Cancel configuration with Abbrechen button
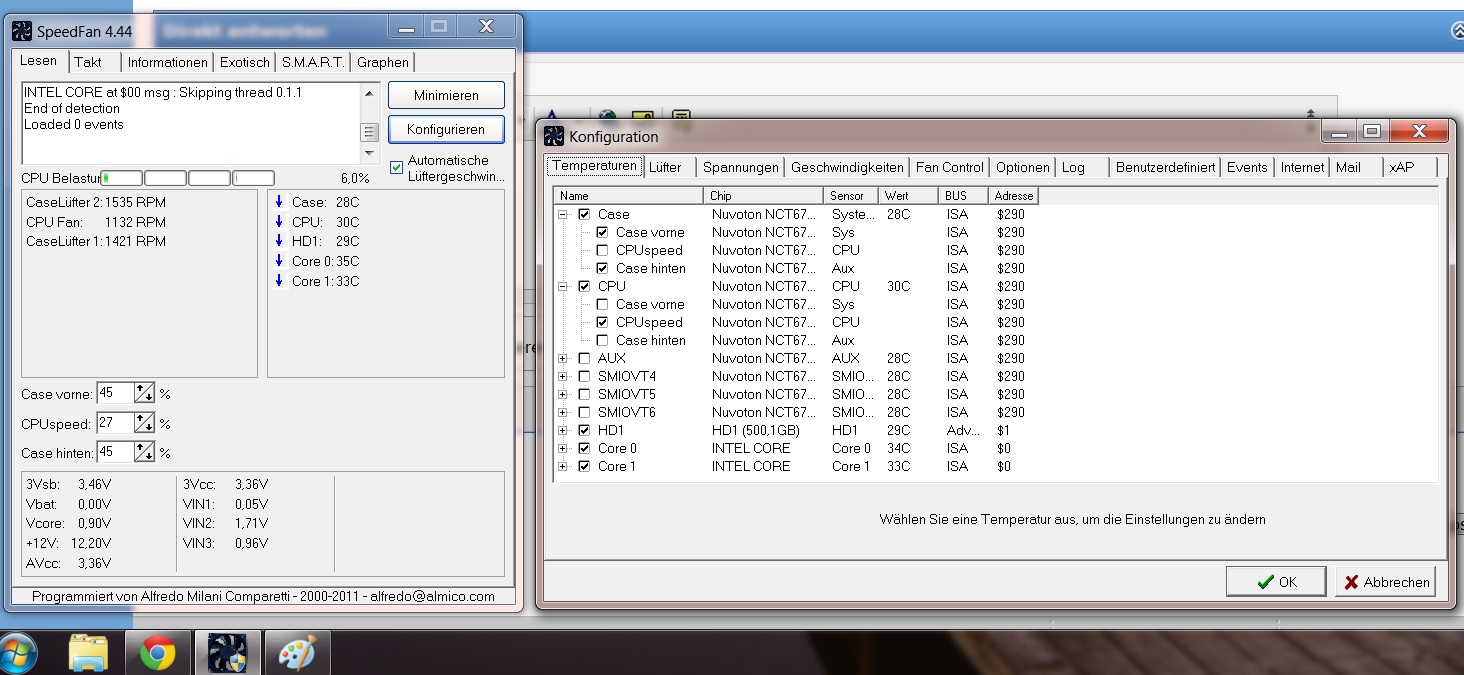Screen dimensions: 1464x675 [1386, 582]
